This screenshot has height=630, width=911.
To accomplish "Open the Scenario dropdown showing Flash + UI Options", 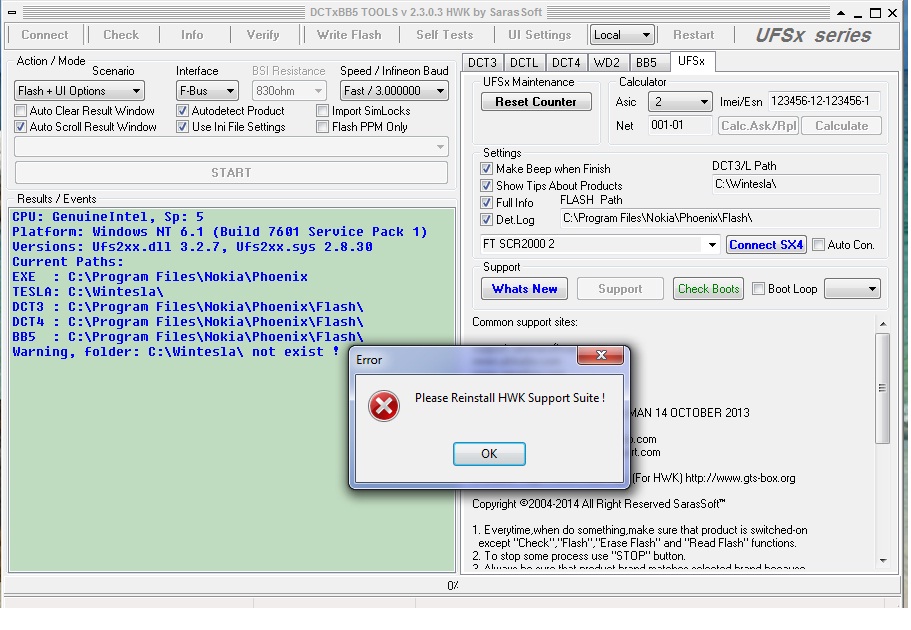I will click(79, 91).
